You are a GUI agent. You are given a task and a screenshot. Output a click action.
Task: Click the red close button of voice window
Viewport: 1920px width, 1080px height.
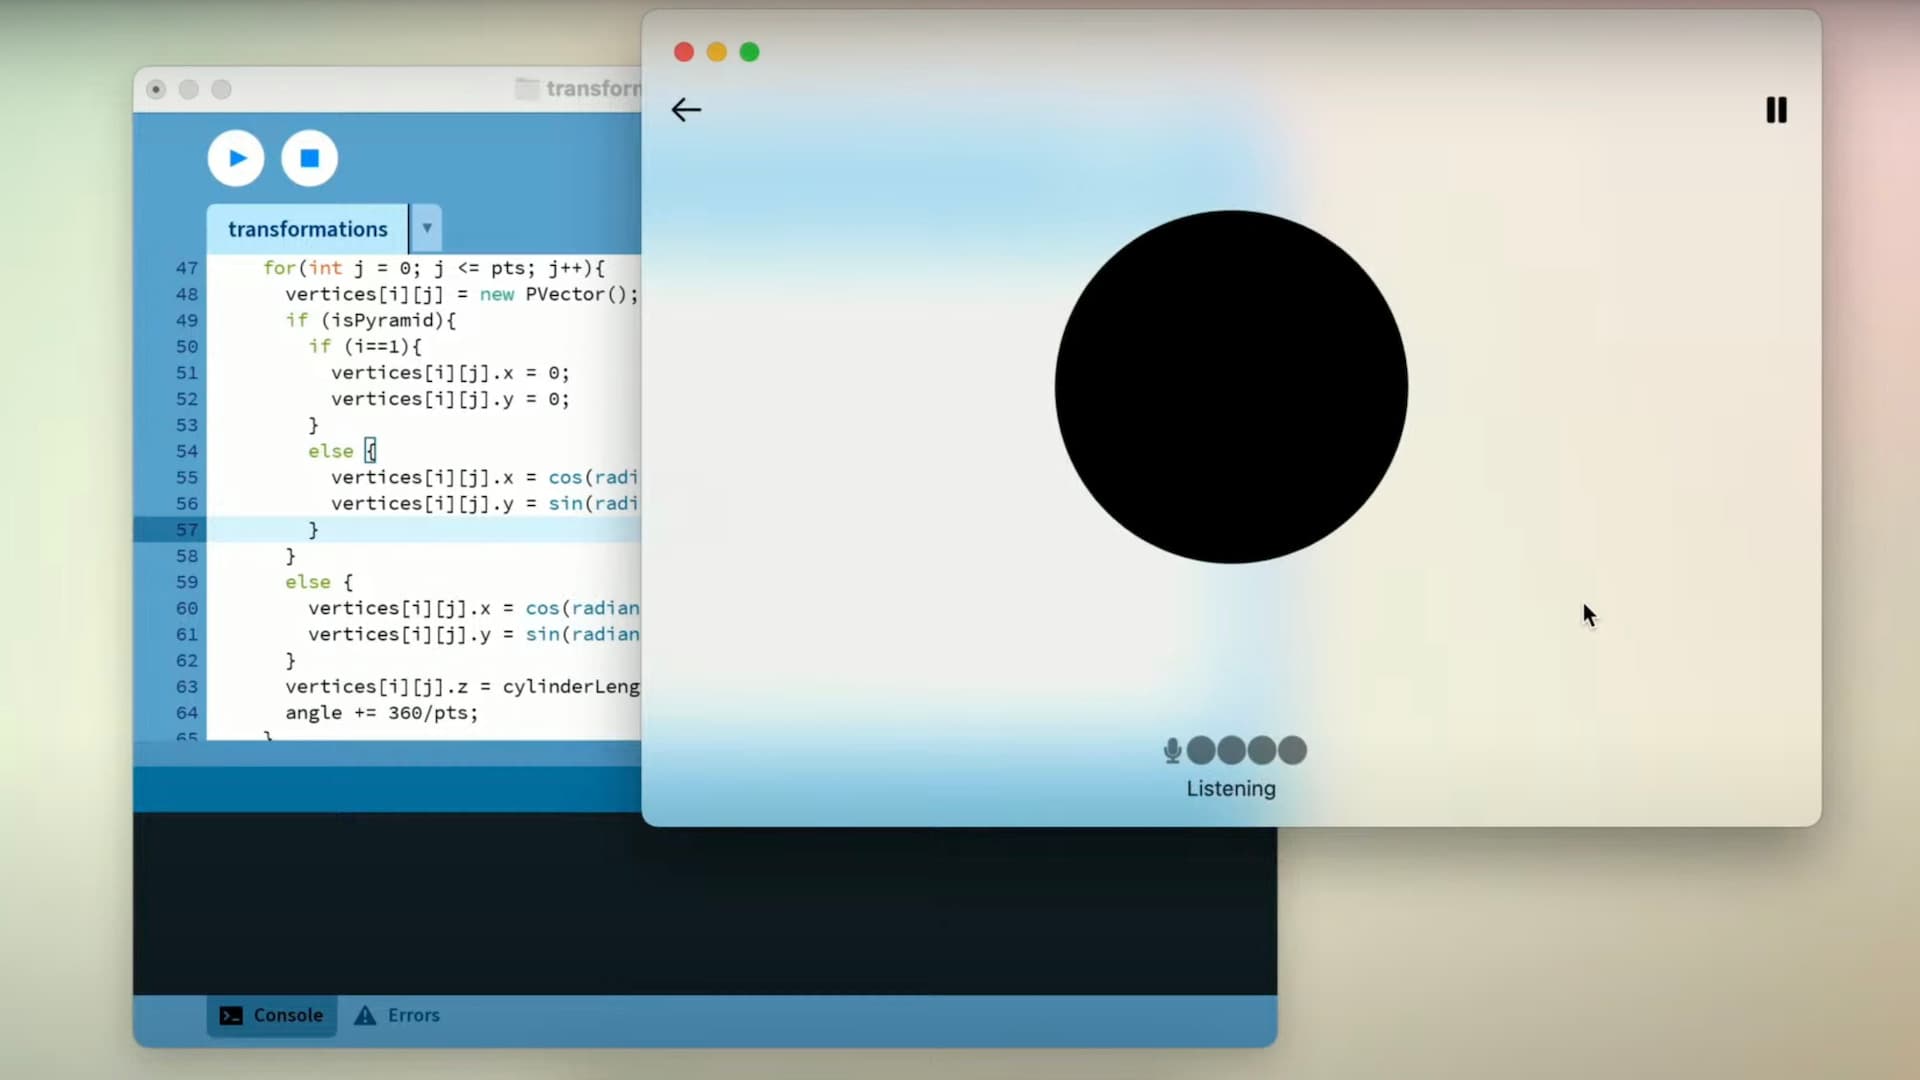pos(684,52)
